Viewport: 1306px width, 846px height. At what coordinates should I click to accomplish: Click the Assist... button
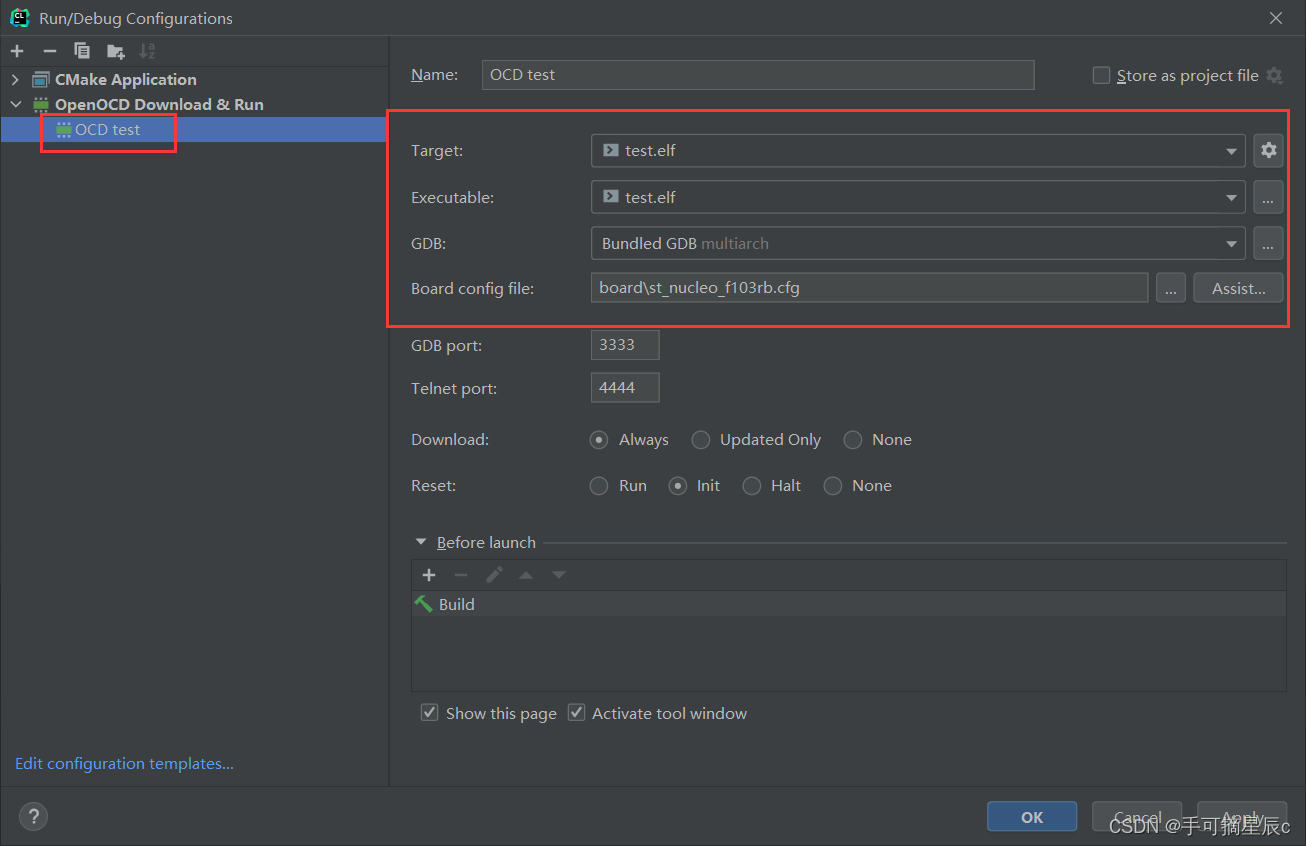click(x=1238, y=288)
